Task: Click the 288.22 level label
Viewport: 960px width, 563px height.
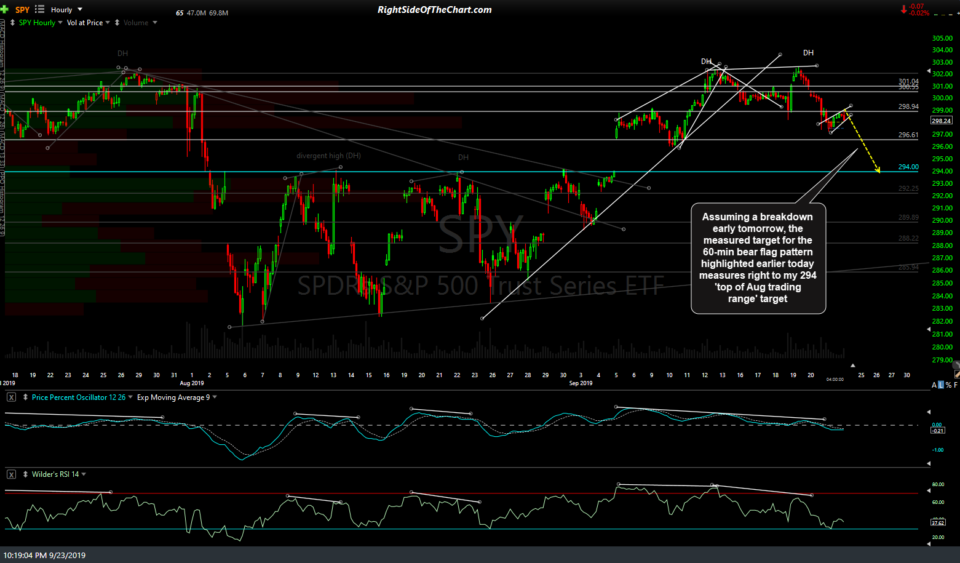Action: click(908, 238)
